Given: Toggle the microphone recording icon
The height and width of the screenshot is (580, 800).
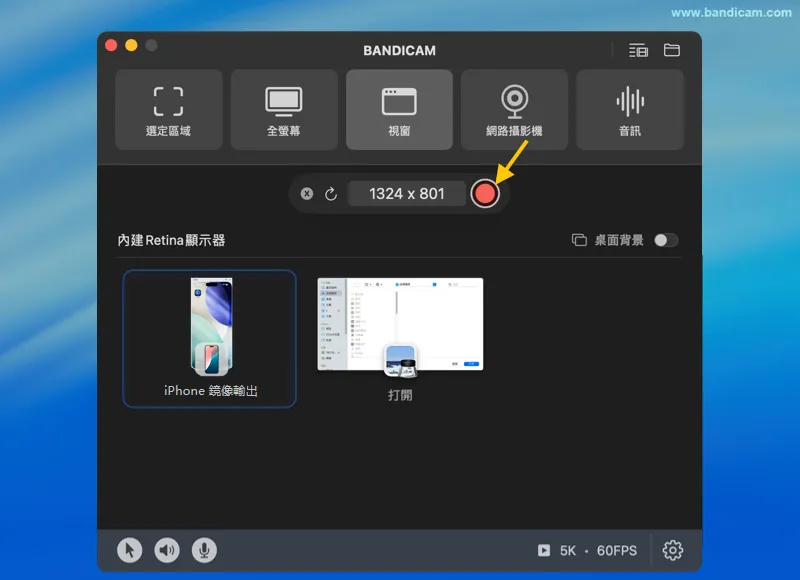Looking at the screenshot, I should 204,550.
